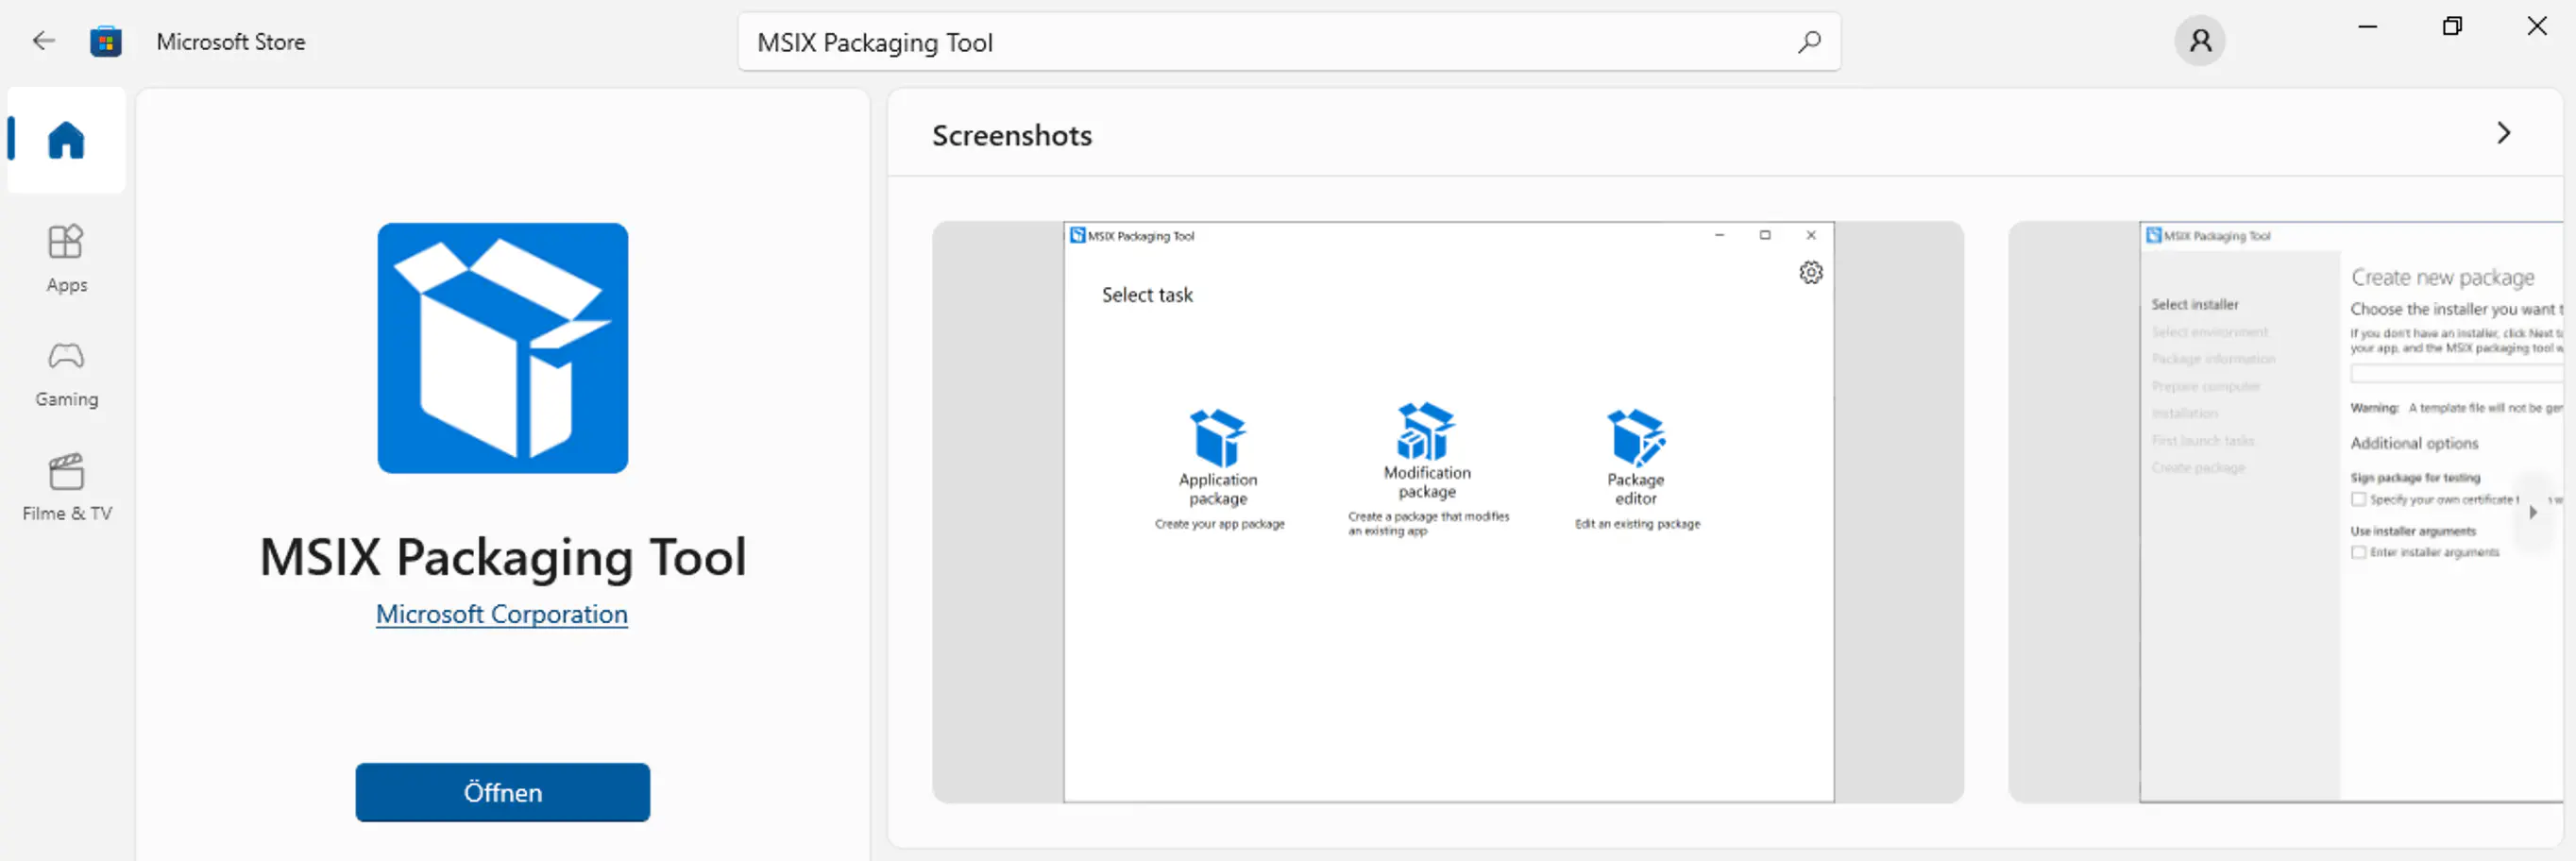Minimize the Microsoft Store window
Viewport: 2576px width, 861px height.
tap(2367, 27)
